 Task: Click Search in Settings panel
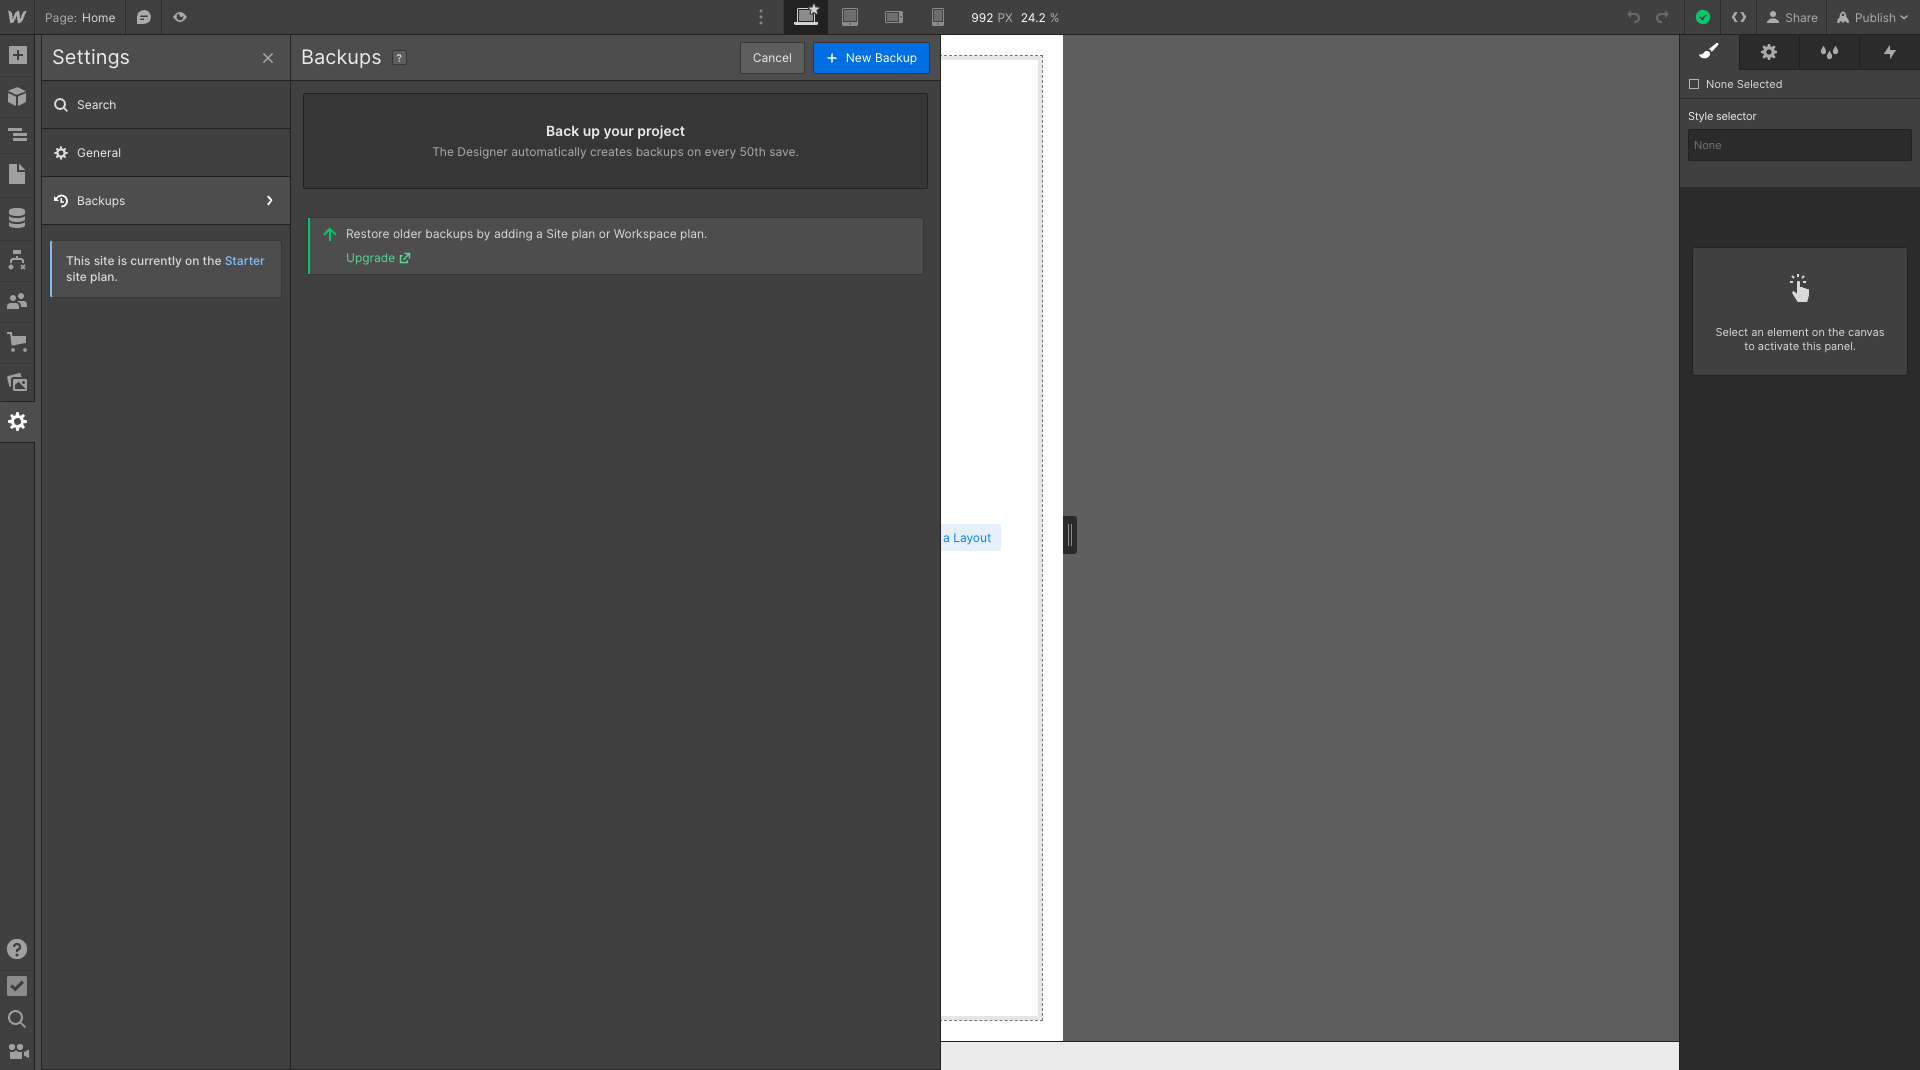[166, 105]
